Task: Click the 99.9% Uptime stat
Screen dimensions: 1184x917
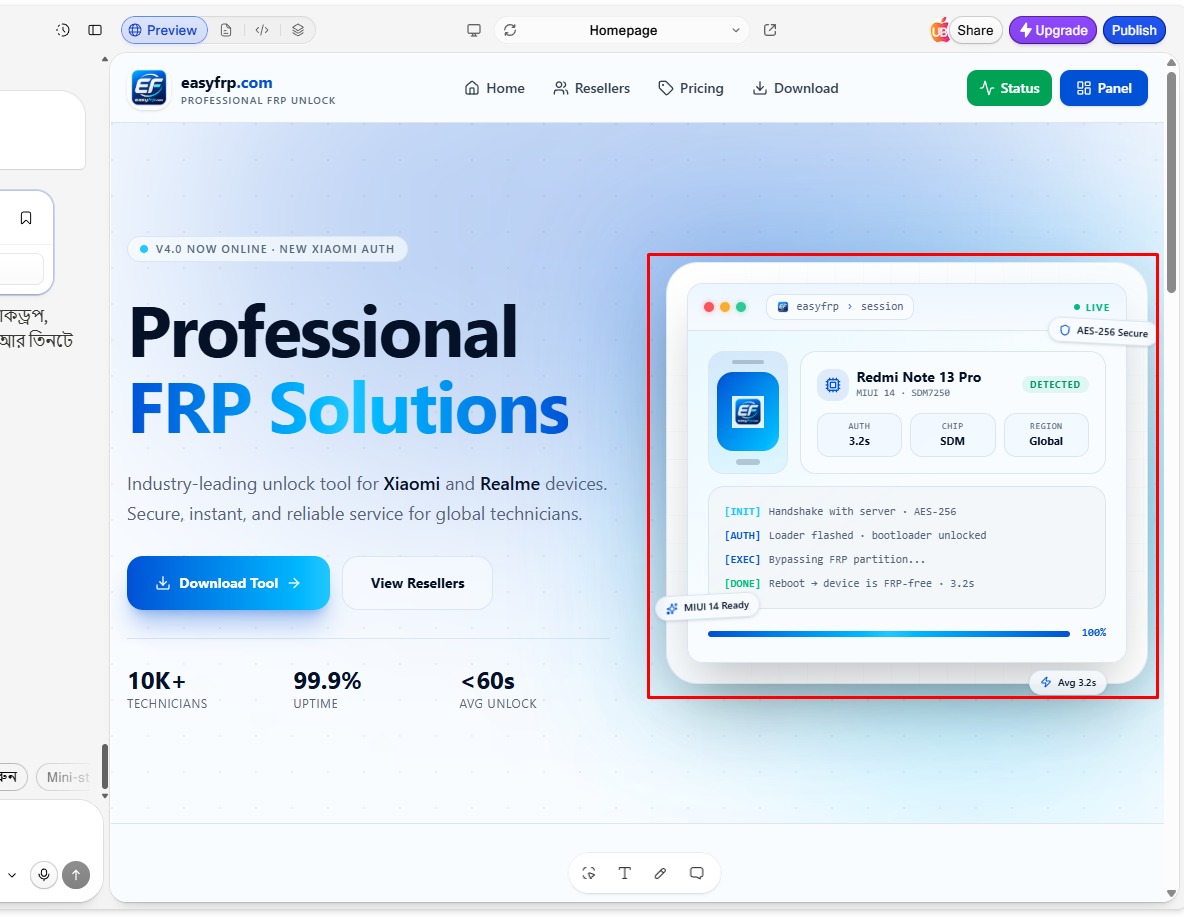Action: click(327, 690)
